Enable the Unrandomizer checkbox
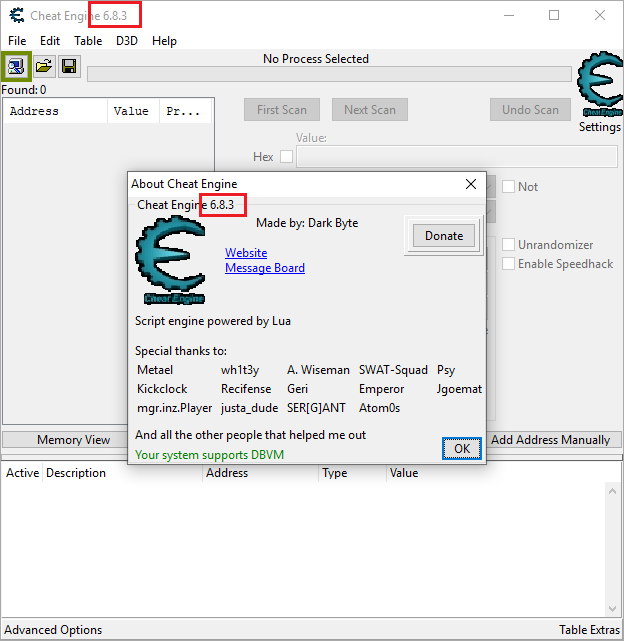The image size is (624, 641). pos(508,245)
